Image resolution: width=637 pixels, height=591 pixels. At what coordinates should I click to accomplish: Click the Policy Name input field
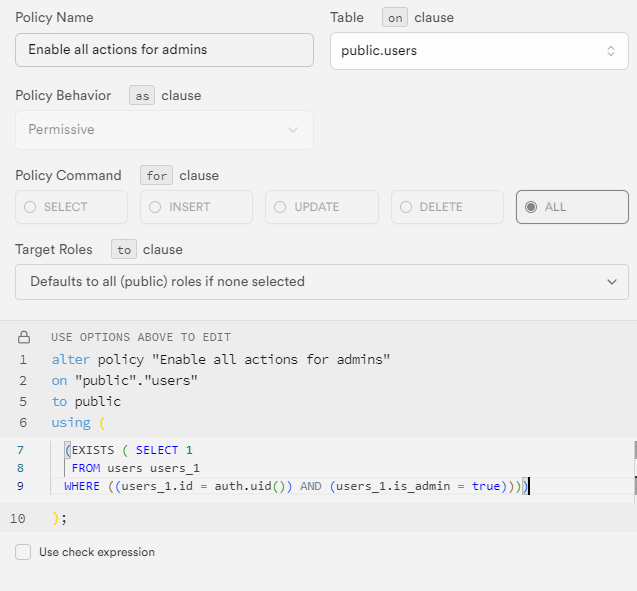coord(164,50)
